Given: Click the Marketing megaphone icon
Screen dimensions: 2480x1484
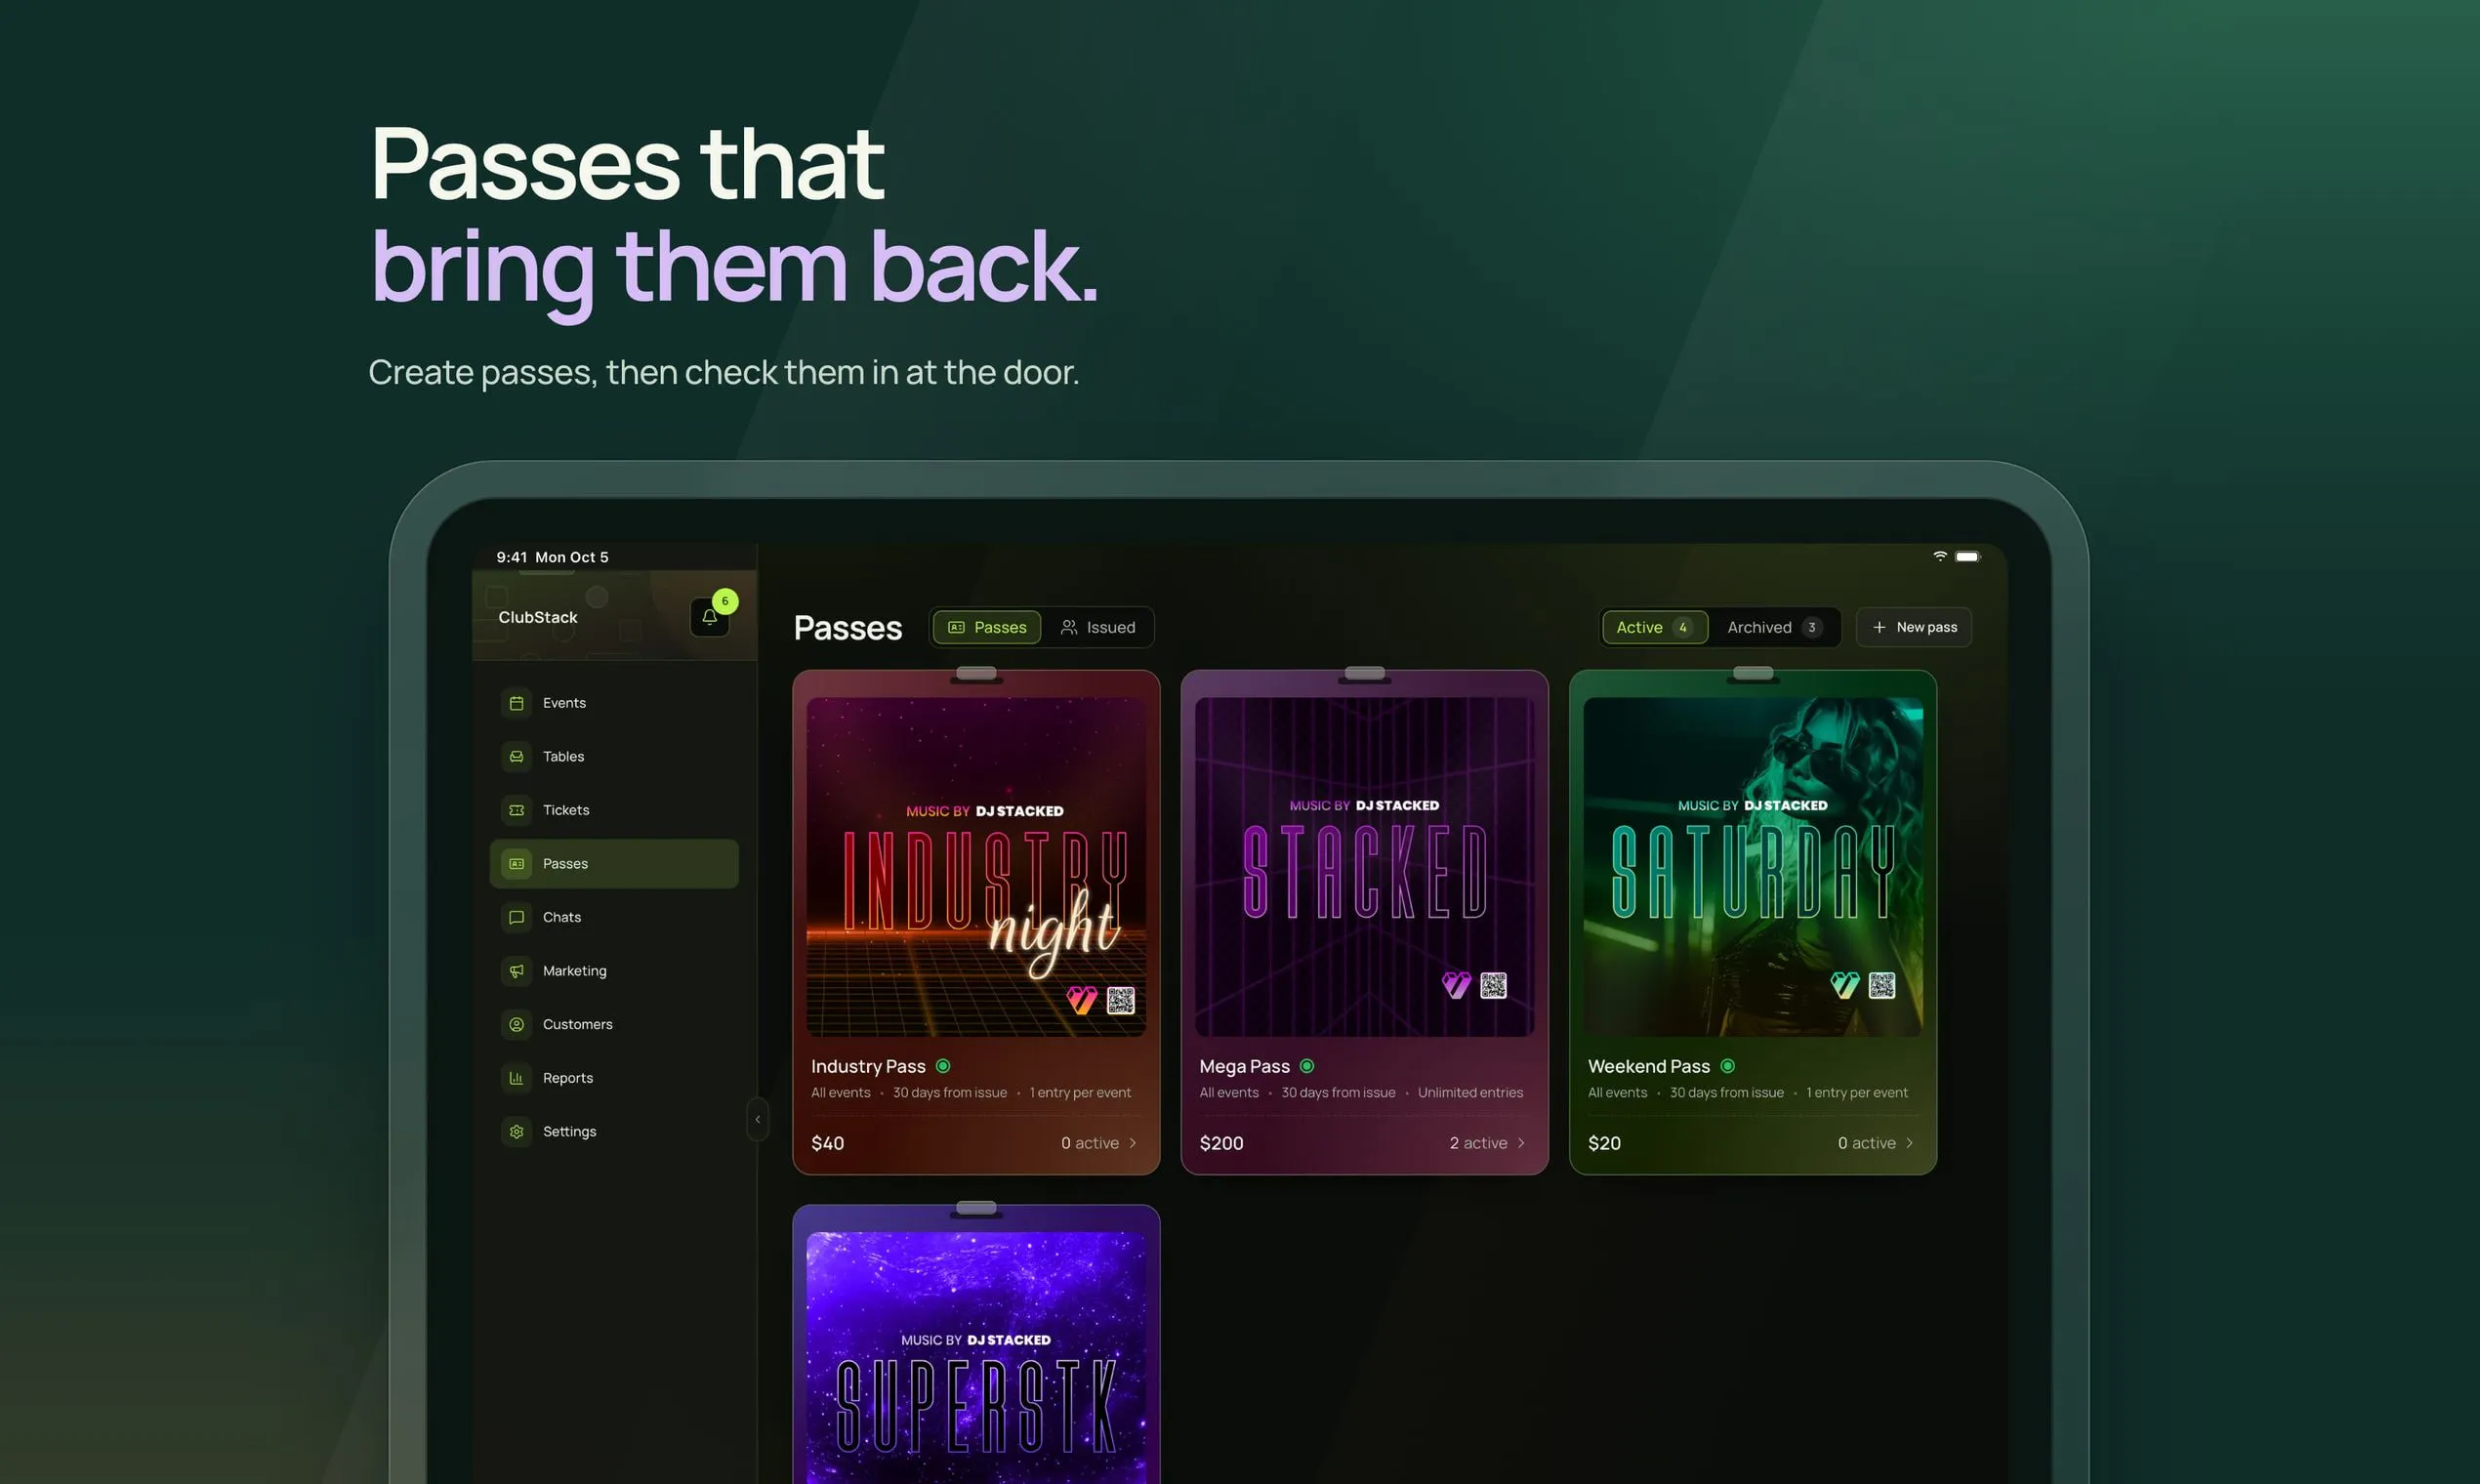Looking at the screenshot, I should (x=516, y=971).
